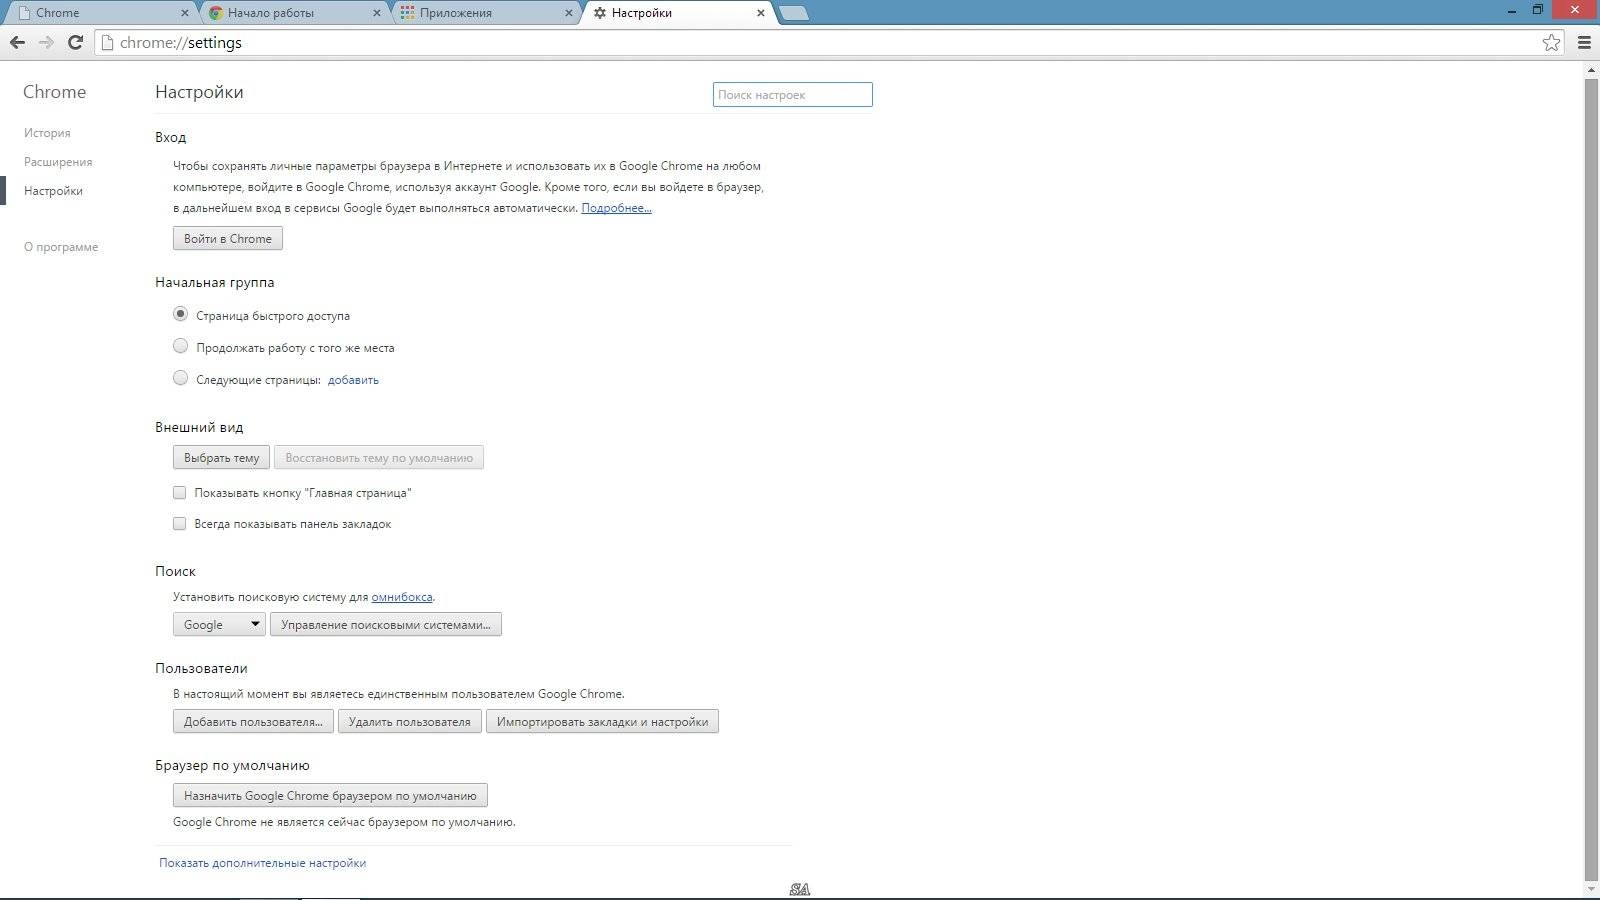Click the Браузер по умолчанию heading

(x=232, y=765)
